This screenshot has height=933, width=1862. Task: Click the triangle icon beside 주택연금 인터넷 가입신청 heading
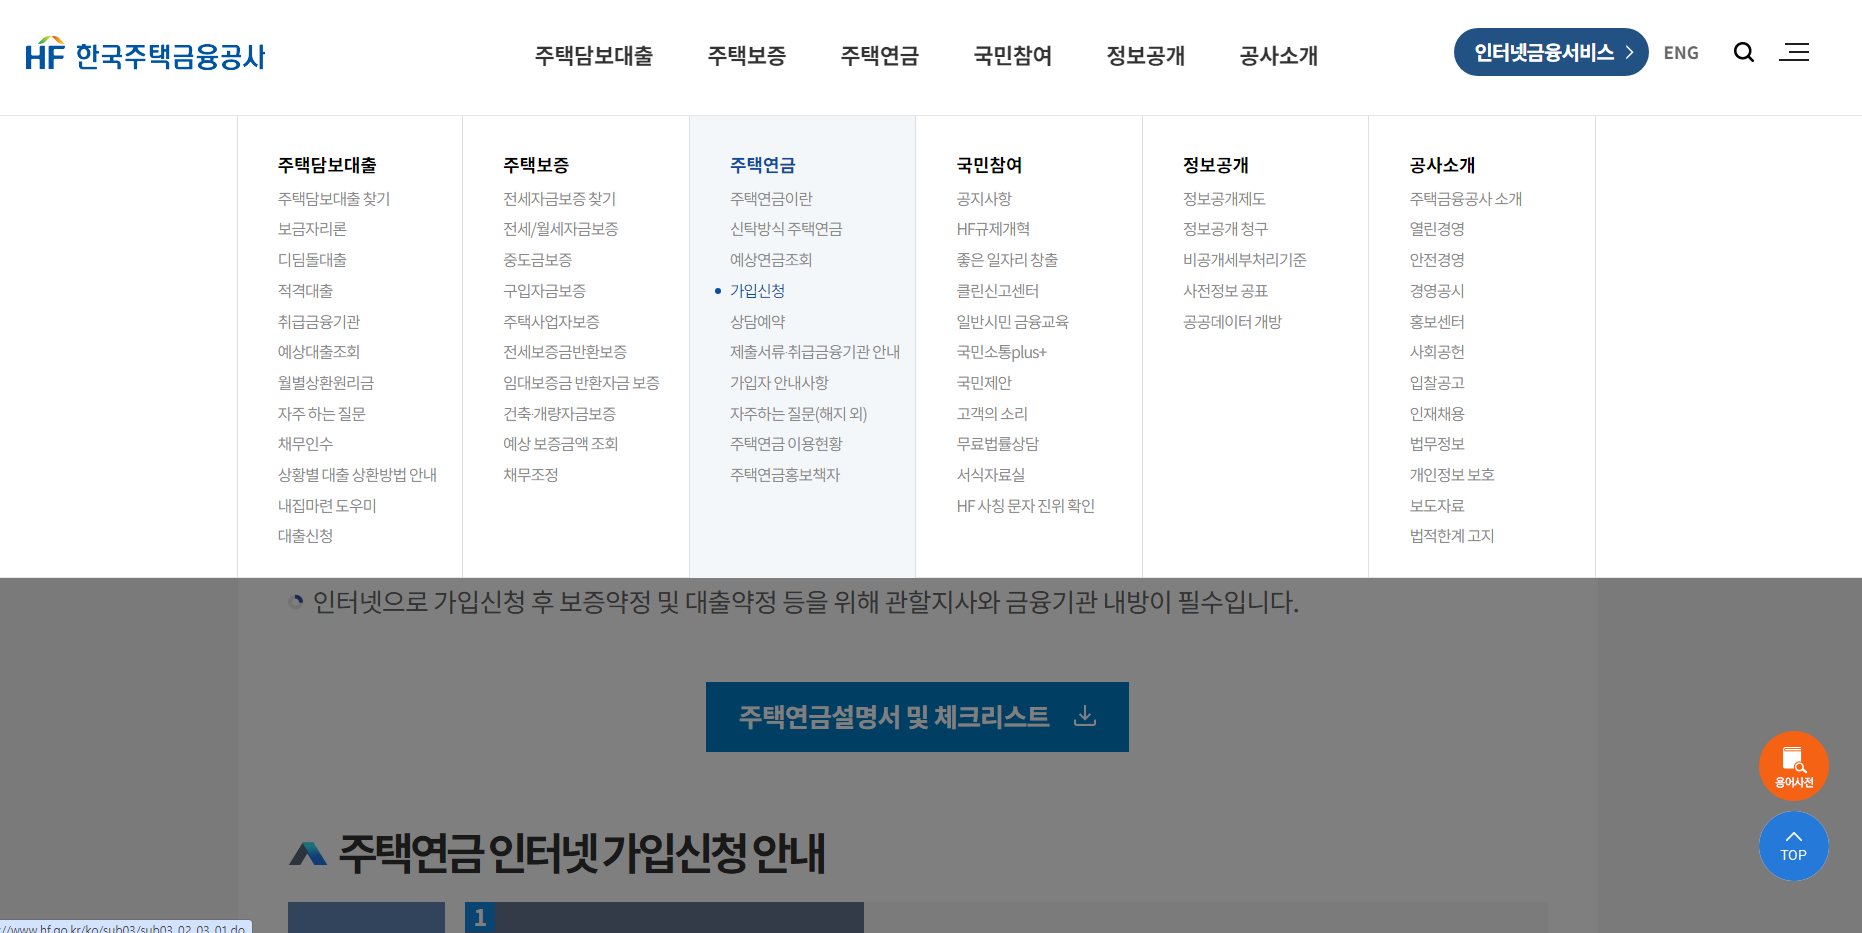[307, 852]
